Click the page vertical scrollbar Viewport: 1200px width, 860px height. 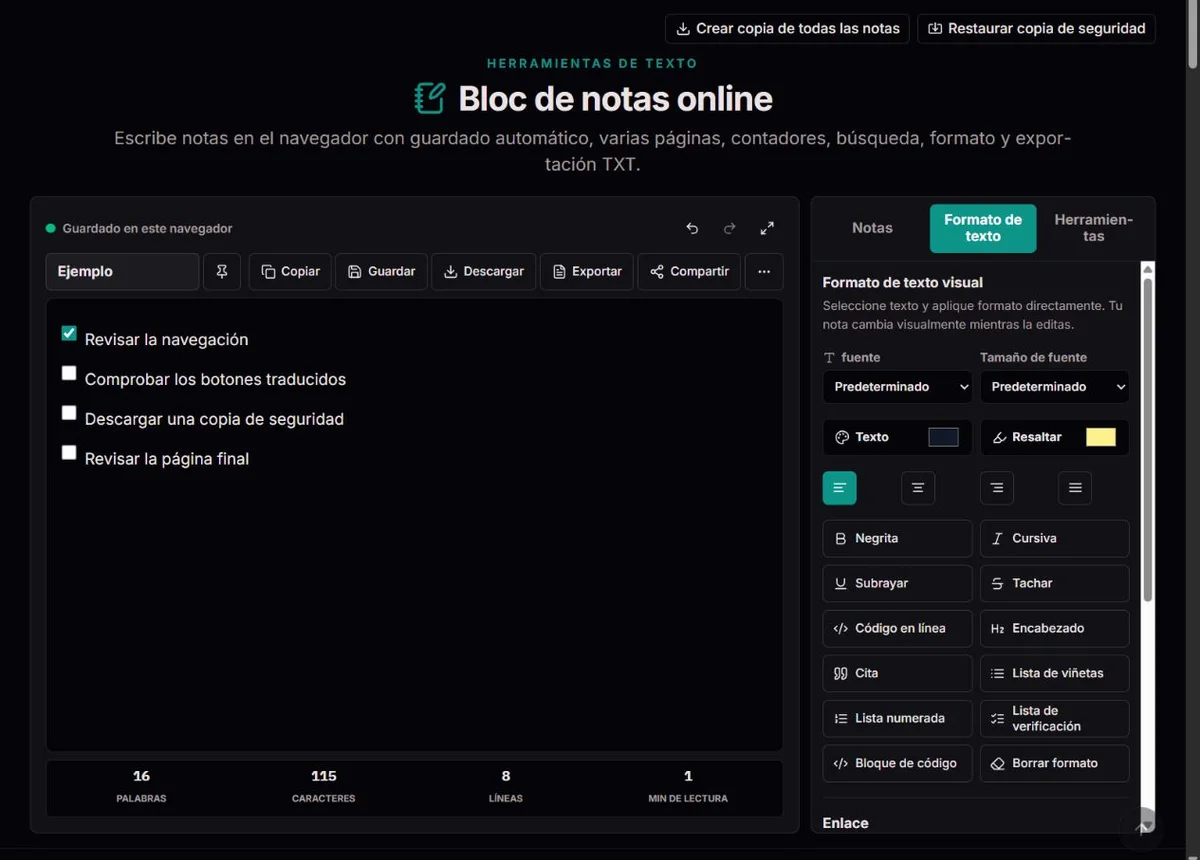tap(1192, 40)
